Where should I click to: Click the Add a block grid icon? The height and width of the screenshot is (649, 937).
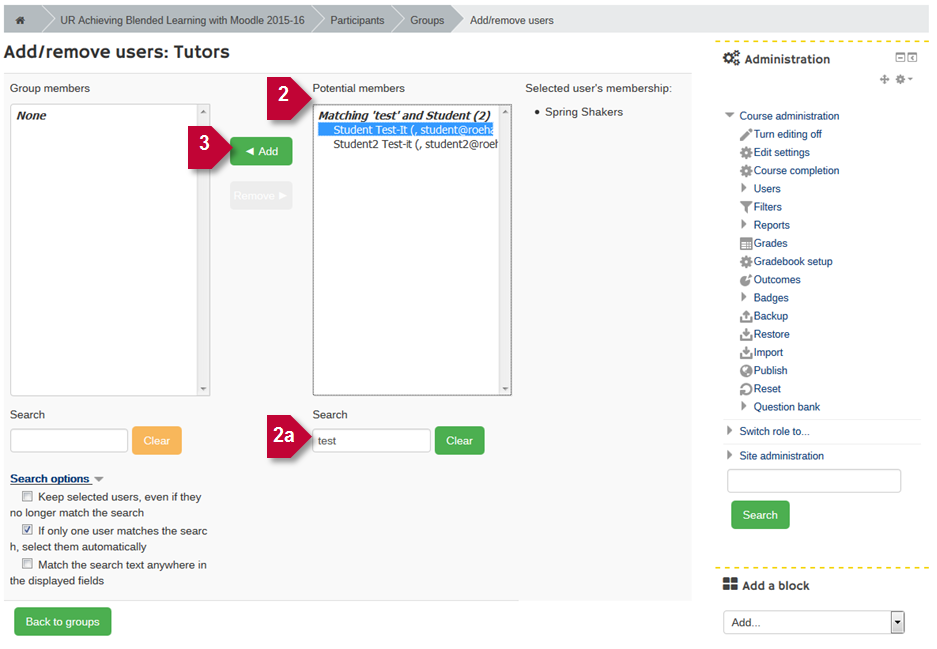pyautogui.click(x=730, y=584)
